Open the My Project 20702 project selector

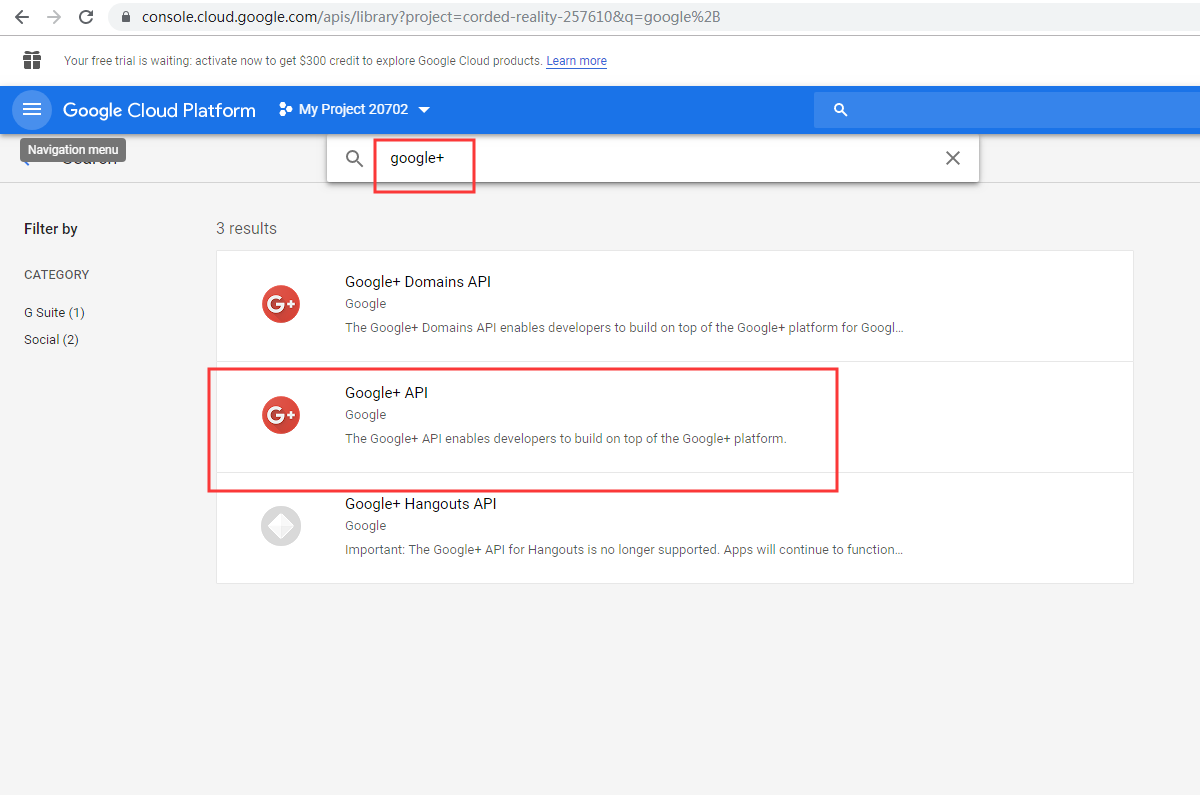click(x=354, y=110)
